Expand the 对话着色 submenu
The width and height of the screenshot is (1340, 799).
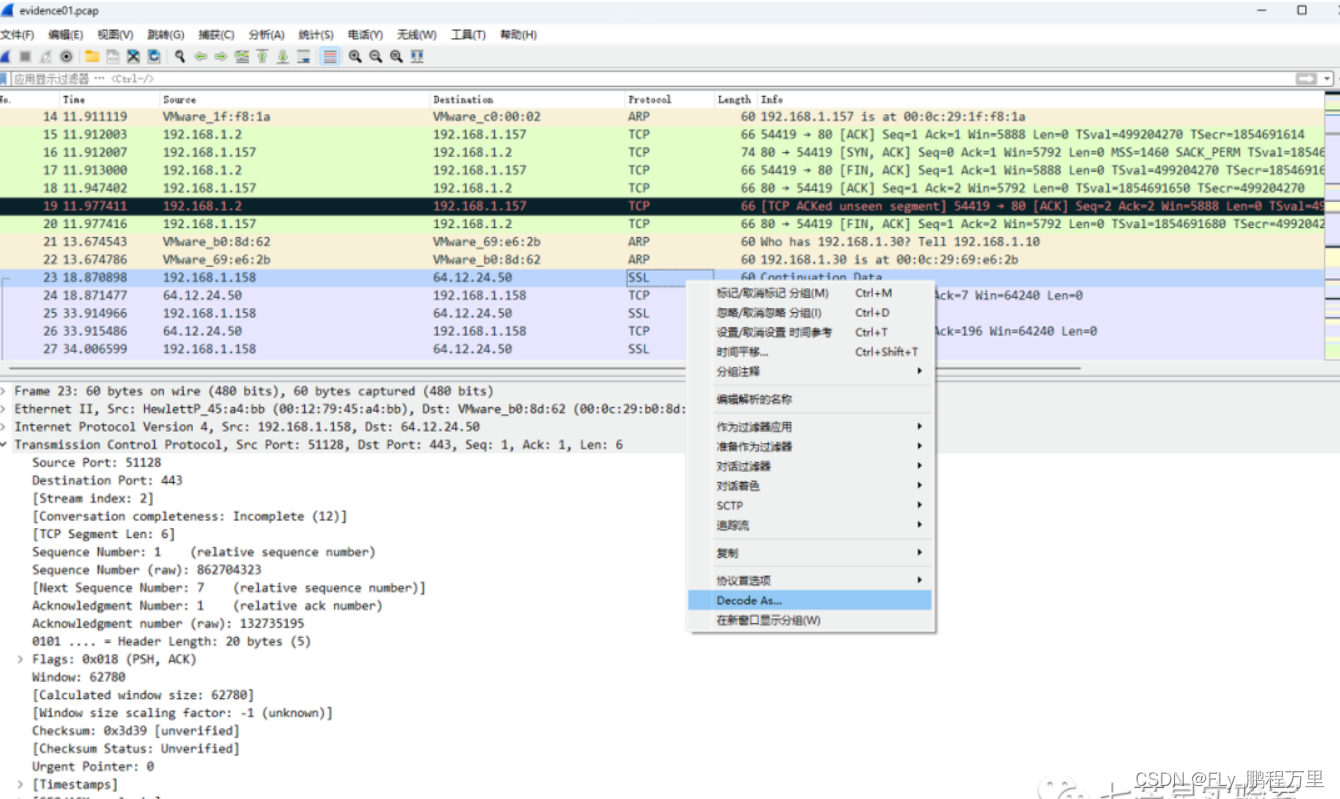point(810,486)
